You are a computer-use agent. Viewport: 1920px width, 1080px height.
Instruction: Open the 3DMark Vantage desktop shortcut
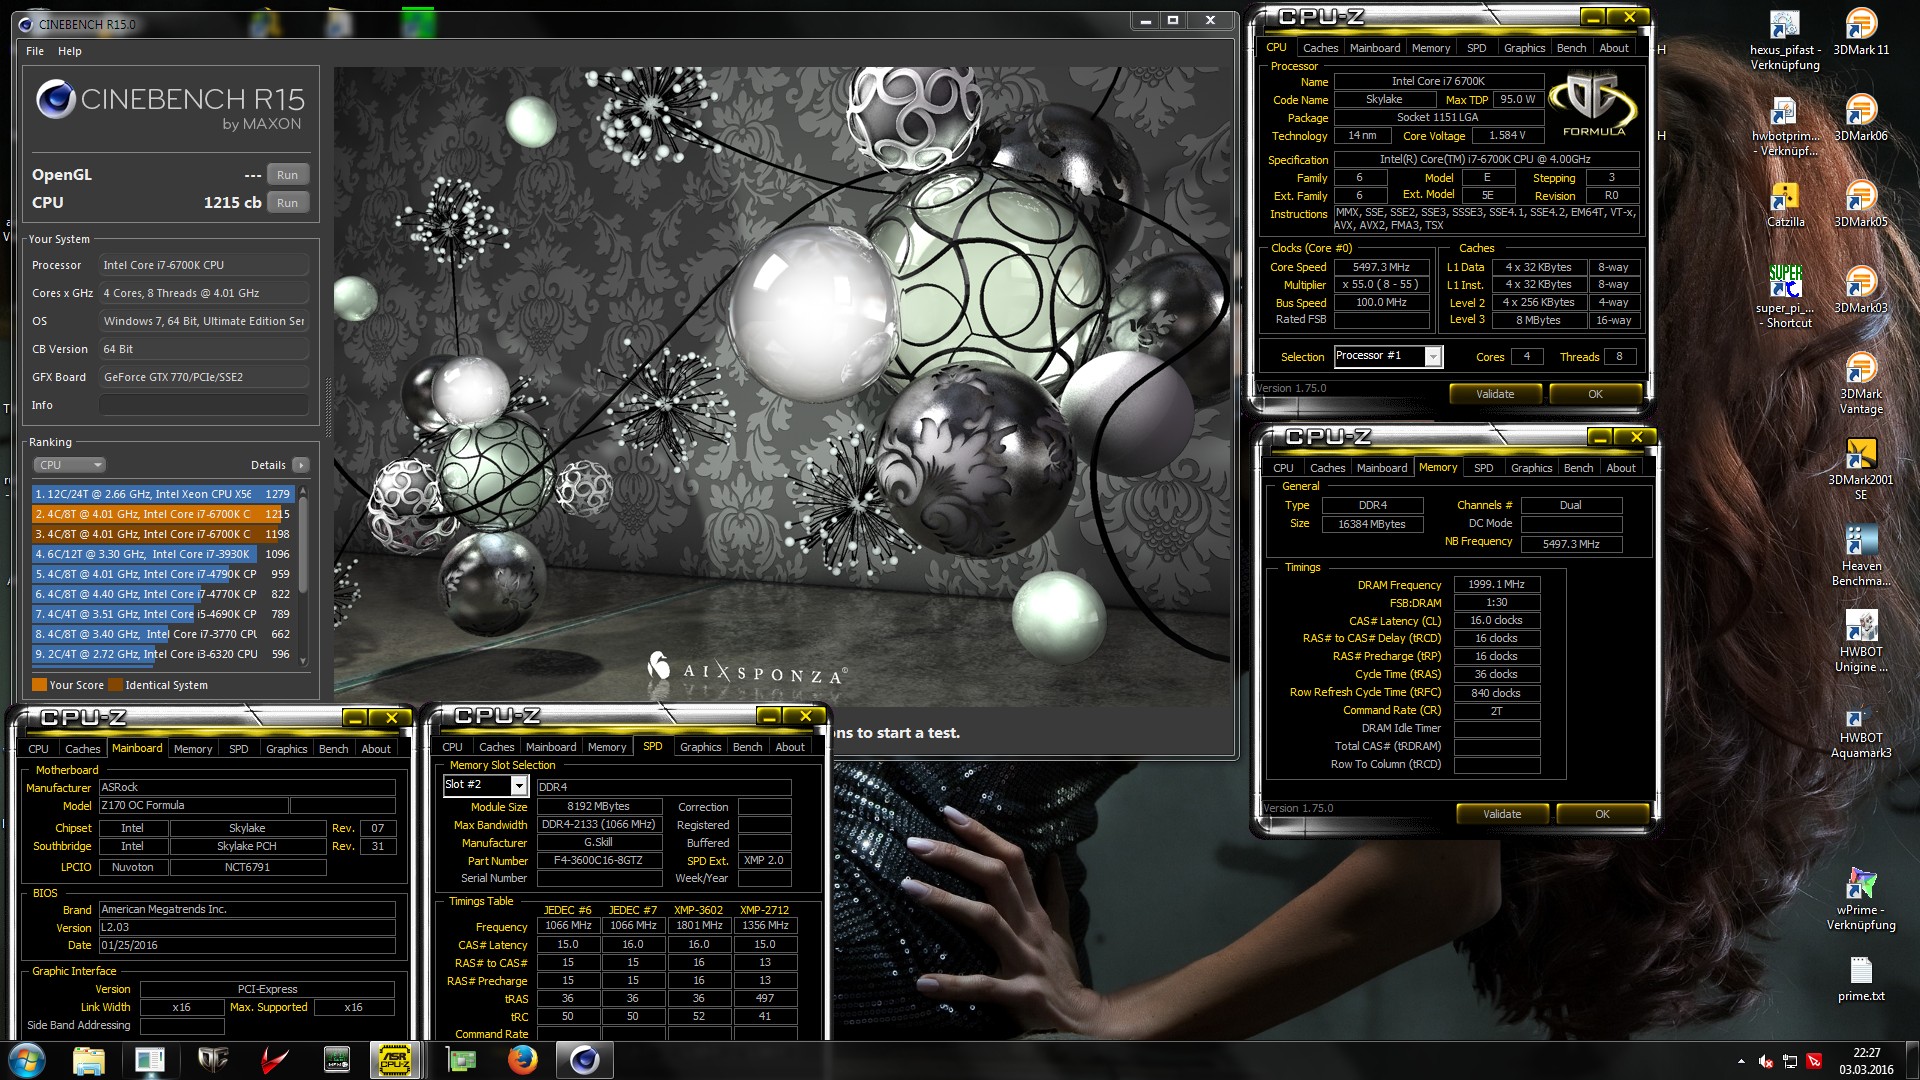(1861, 383)
